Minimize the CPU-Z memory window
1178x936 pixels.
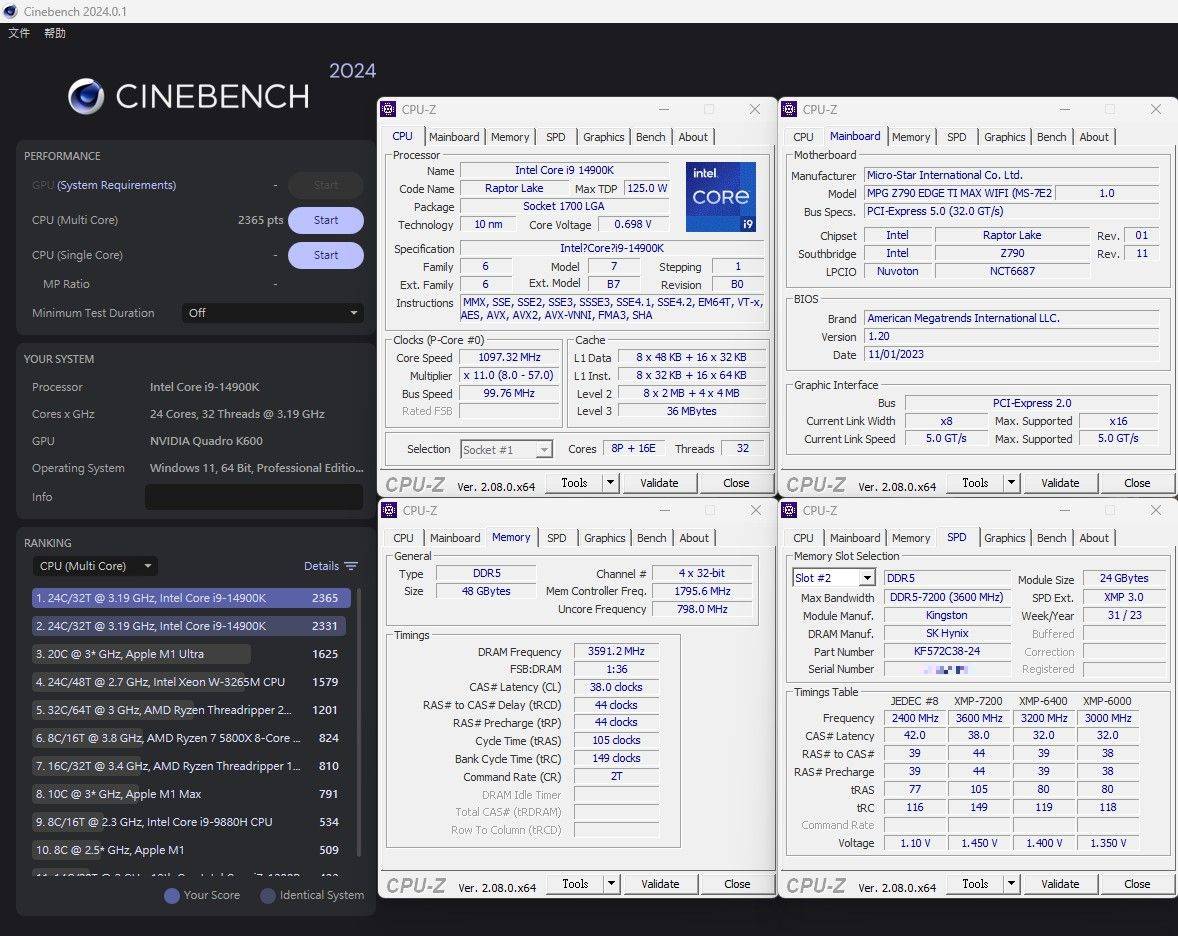[665, 511]
